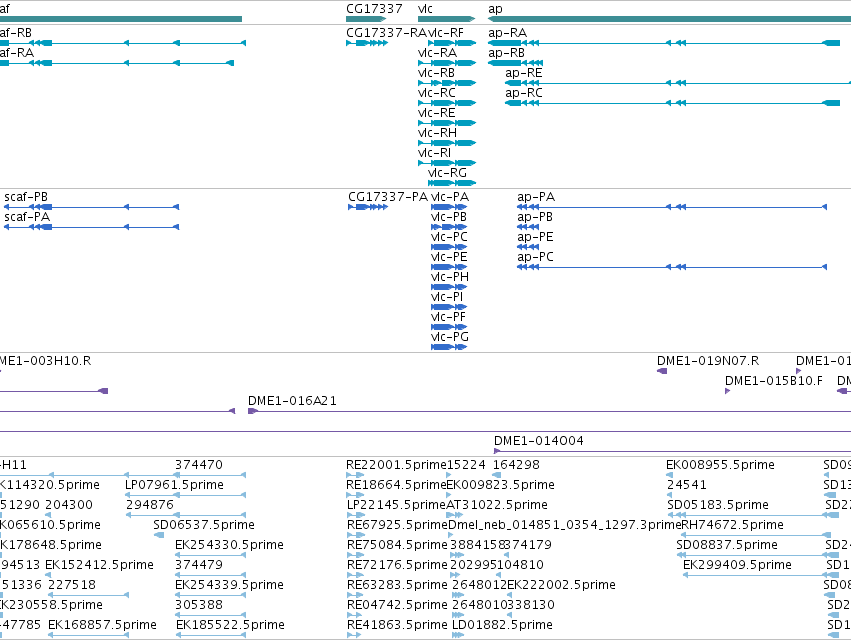The width and height of the screenshot is (851, 640).
Task: Click the RE22001.5prime EST label
Action: pos(396,465)
